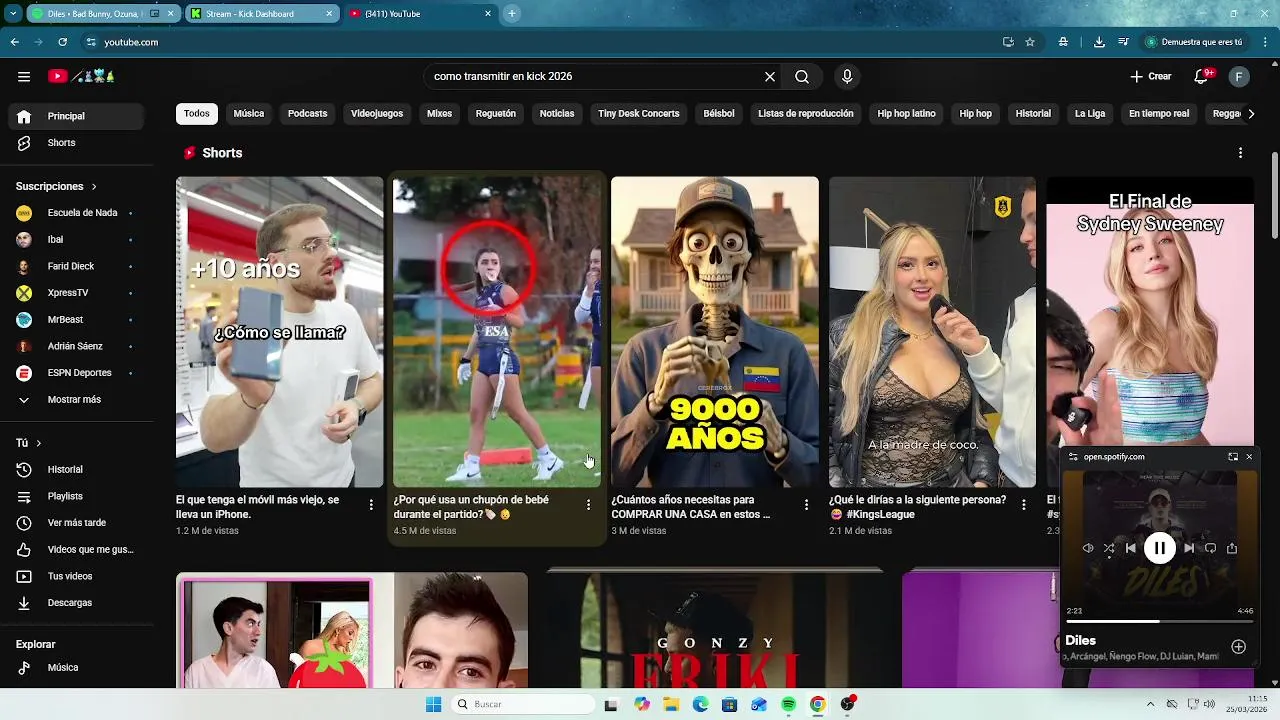Open Chrome downloads icon
The image size is (1280, 720).
[x=1100, y=42]
